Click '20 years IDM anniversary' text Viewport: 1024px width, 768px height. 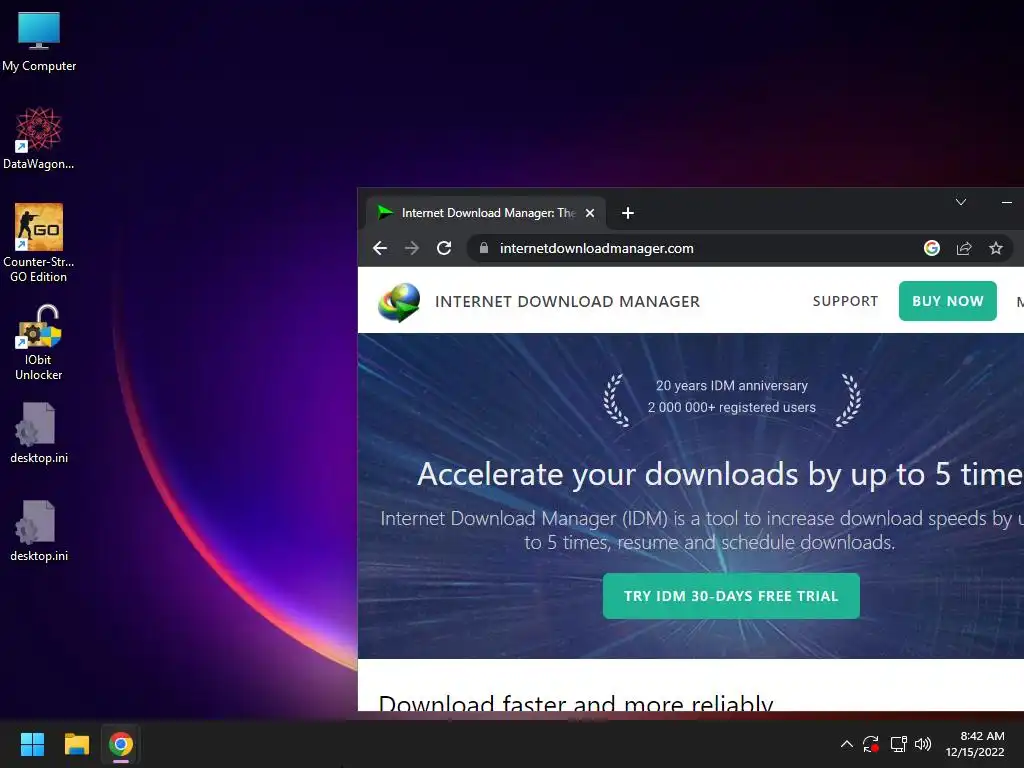(731, 385)
